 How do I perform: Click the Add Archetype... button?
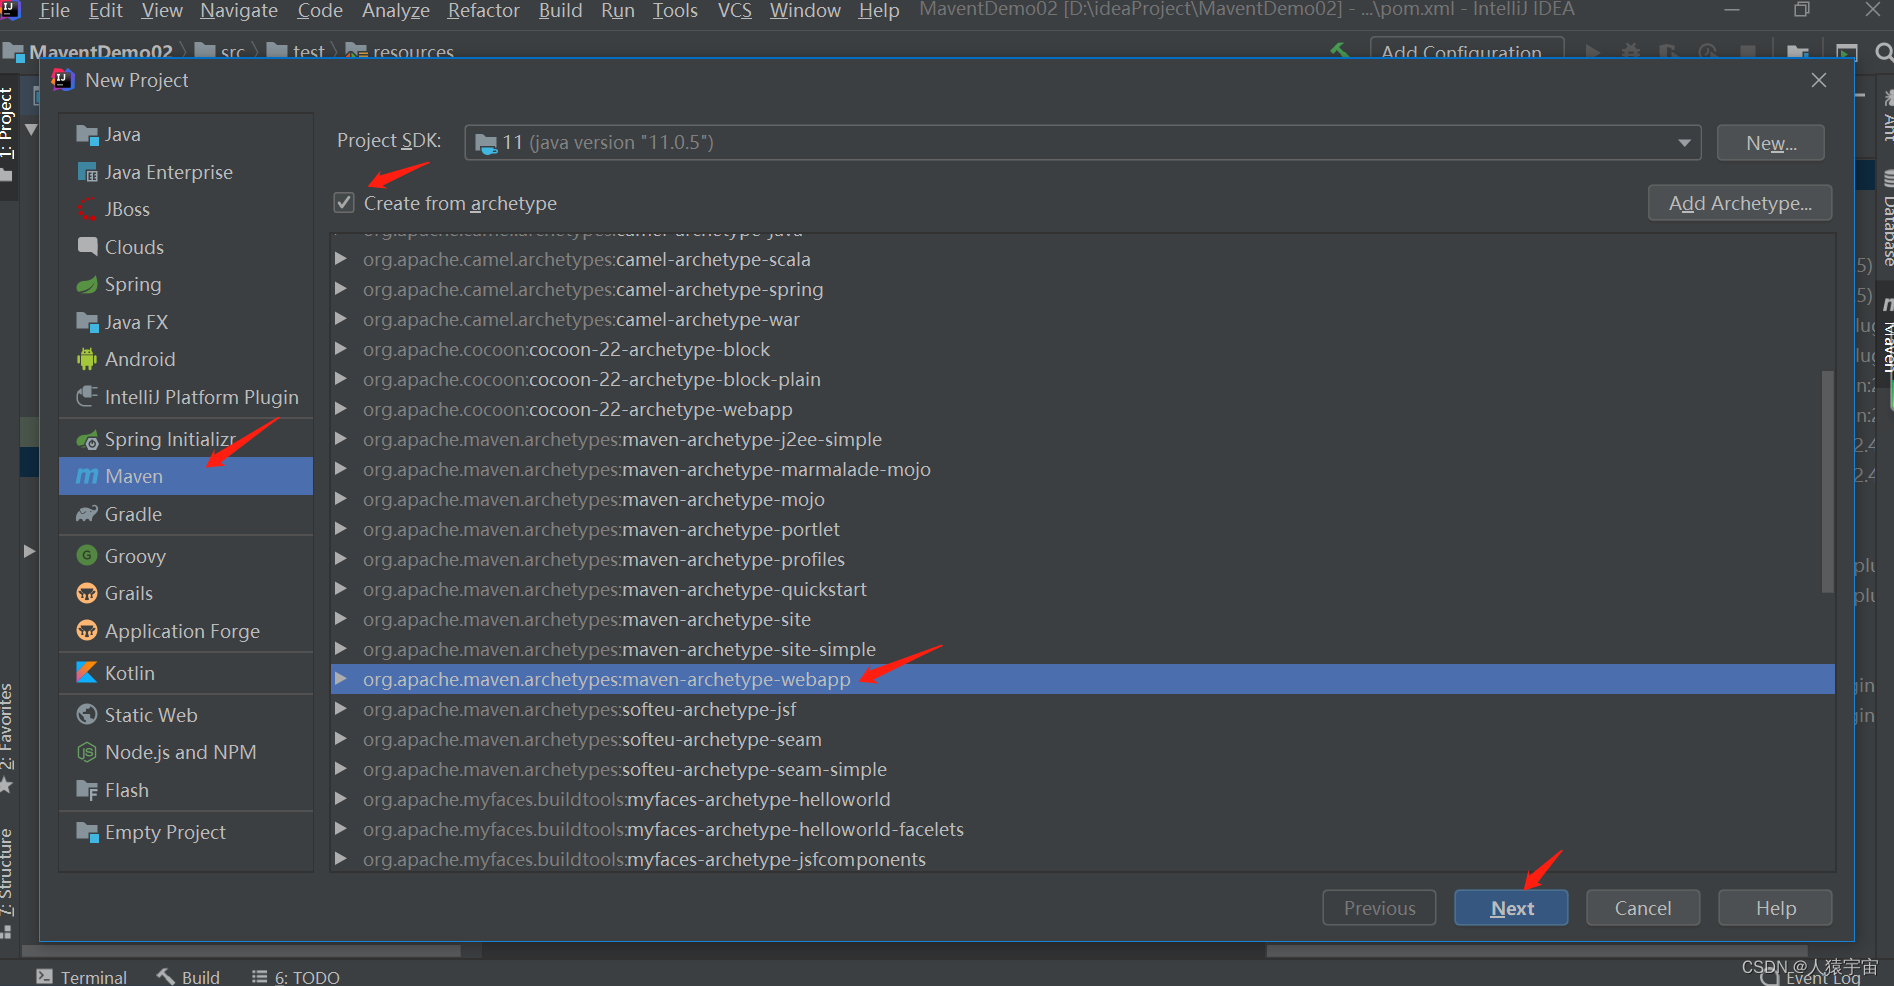(1740, 203)
